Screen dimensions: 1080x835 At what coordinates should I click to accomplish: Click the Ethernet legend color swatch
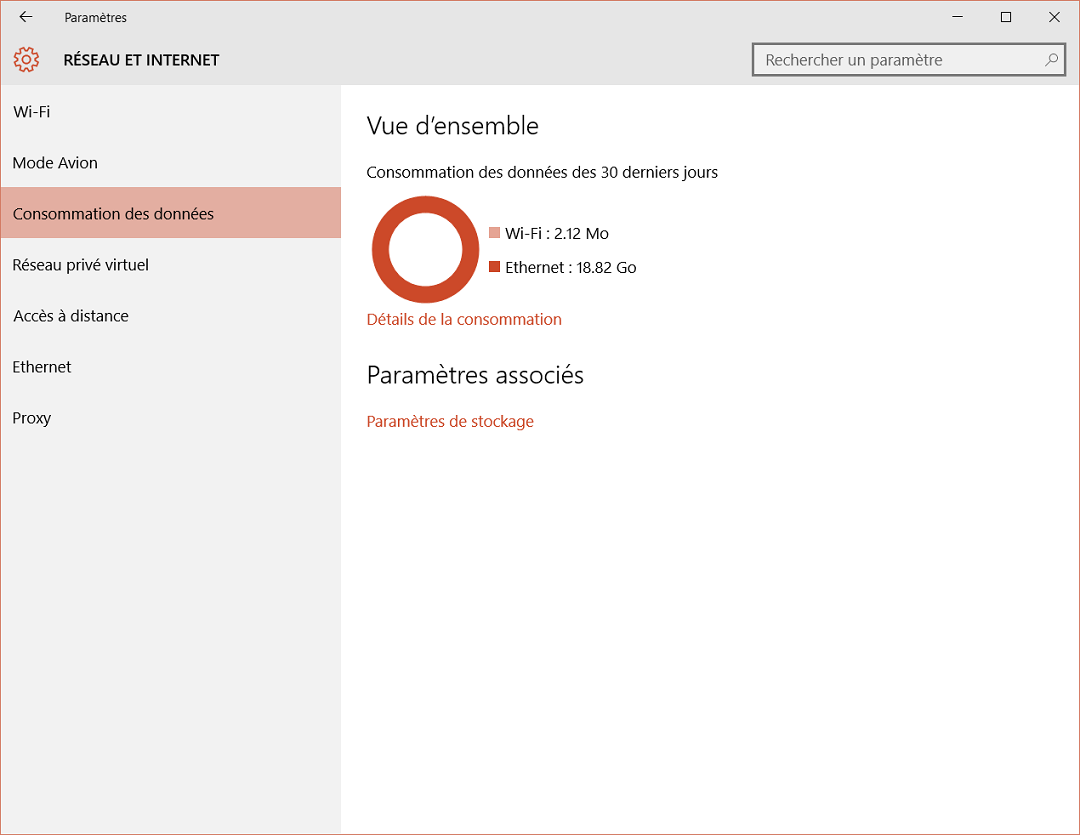click(494, 267)
